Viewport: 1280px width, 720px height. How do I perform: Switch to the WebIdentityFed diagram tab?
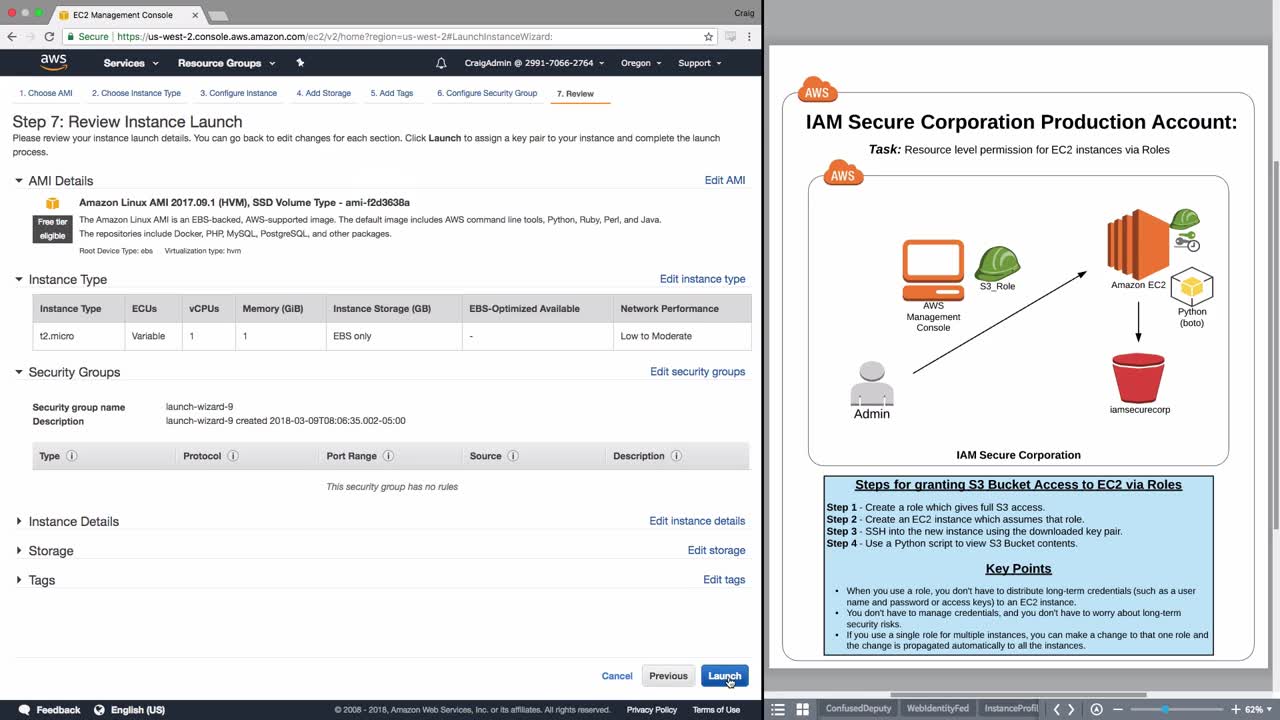937,709
